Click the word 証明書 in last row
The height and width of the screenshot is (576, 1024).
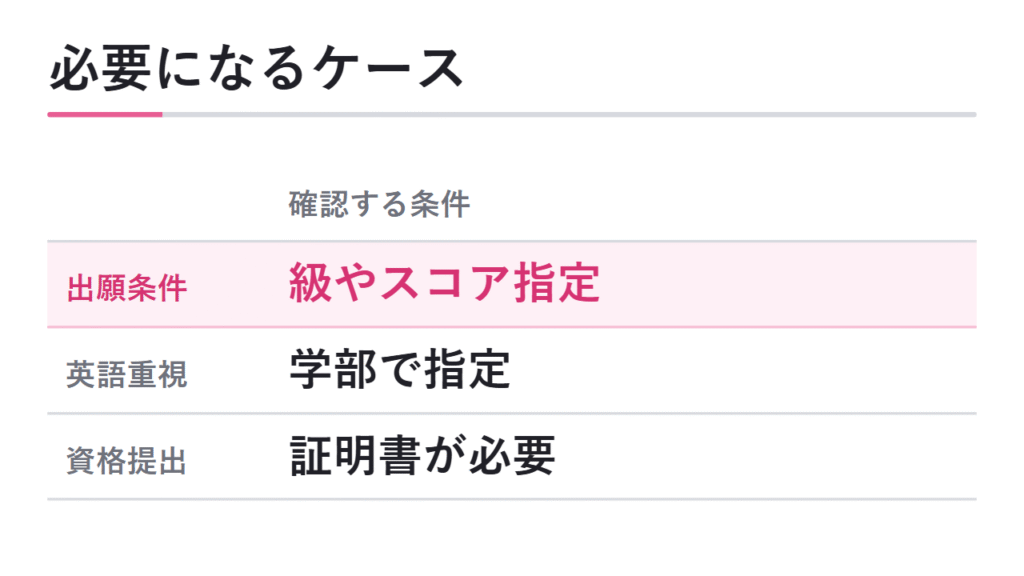point(355,456)
